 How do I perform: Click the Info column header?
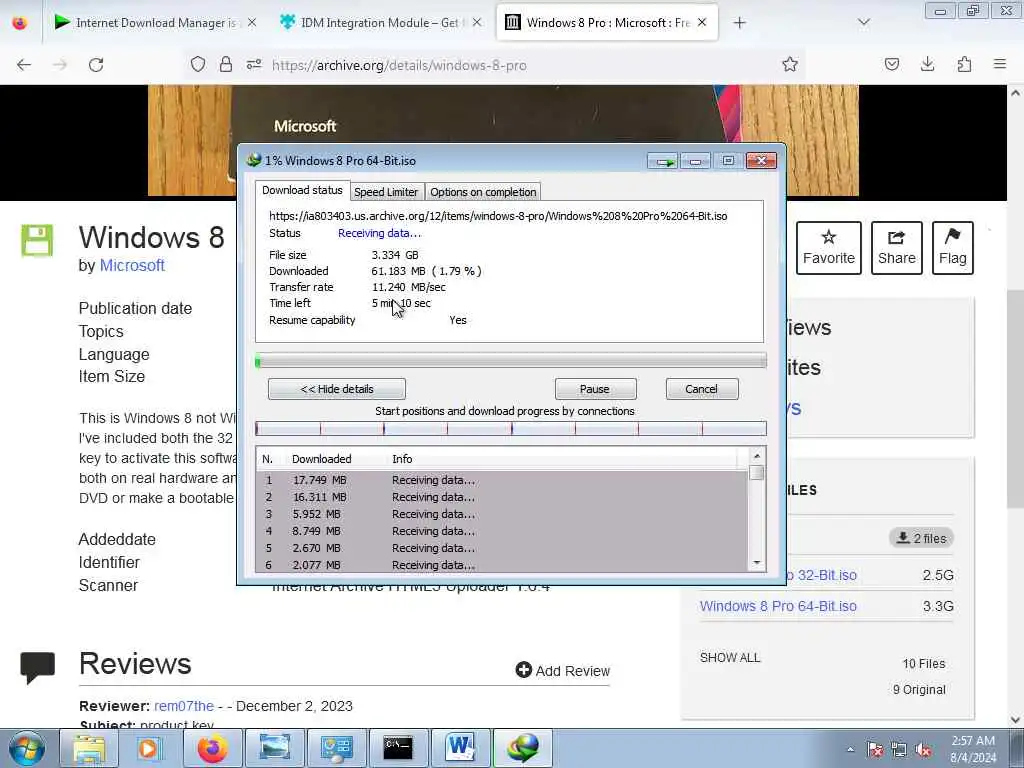coord(402,459)
